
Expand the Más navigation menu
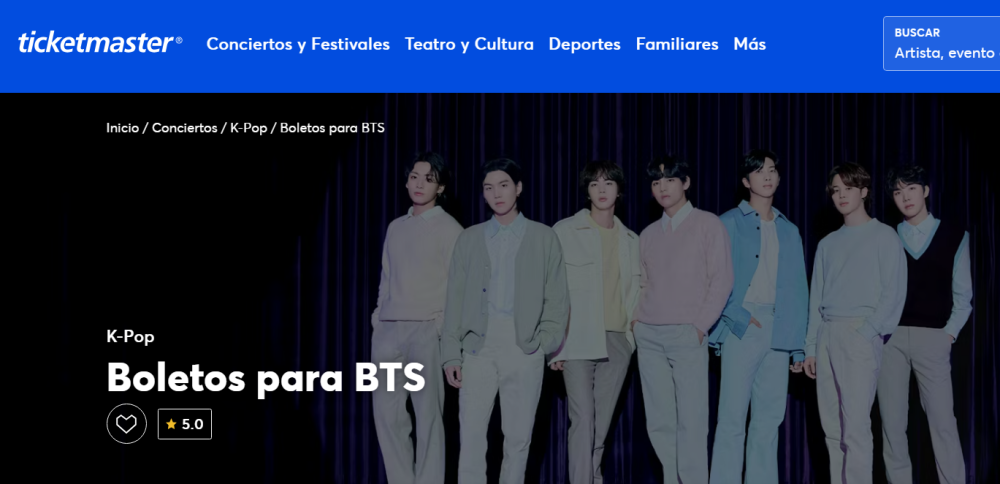pos(749,44)
